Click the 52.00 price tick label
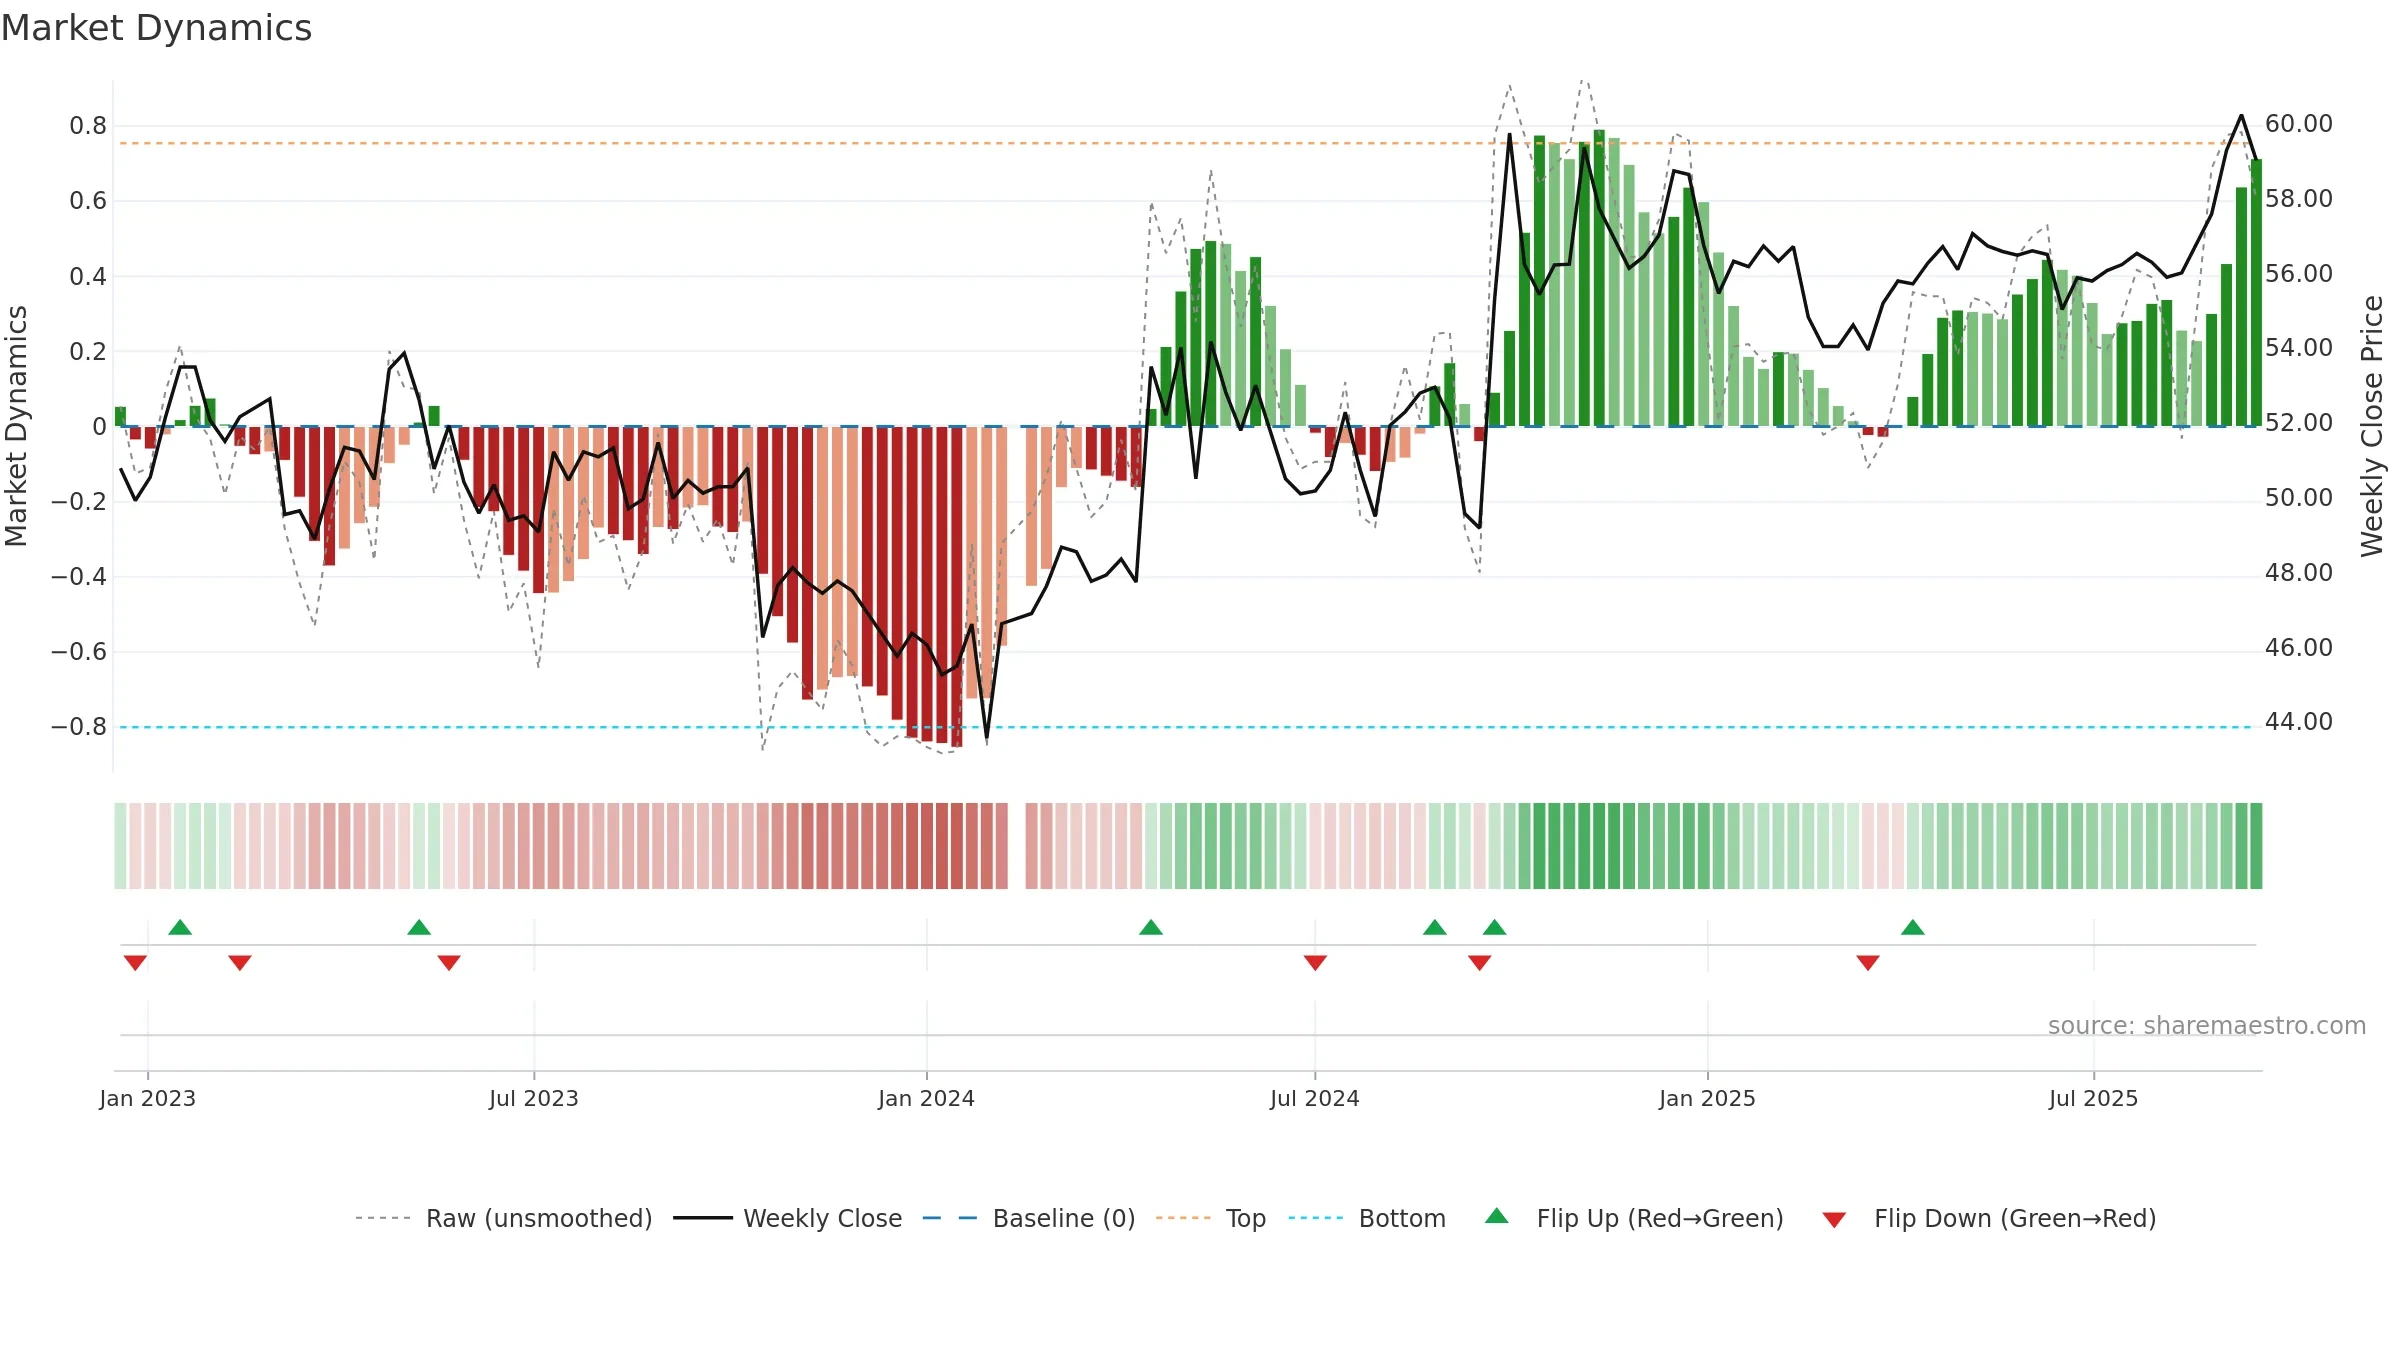Viewport: 2400px width, 1350px height. [2299, 423]
